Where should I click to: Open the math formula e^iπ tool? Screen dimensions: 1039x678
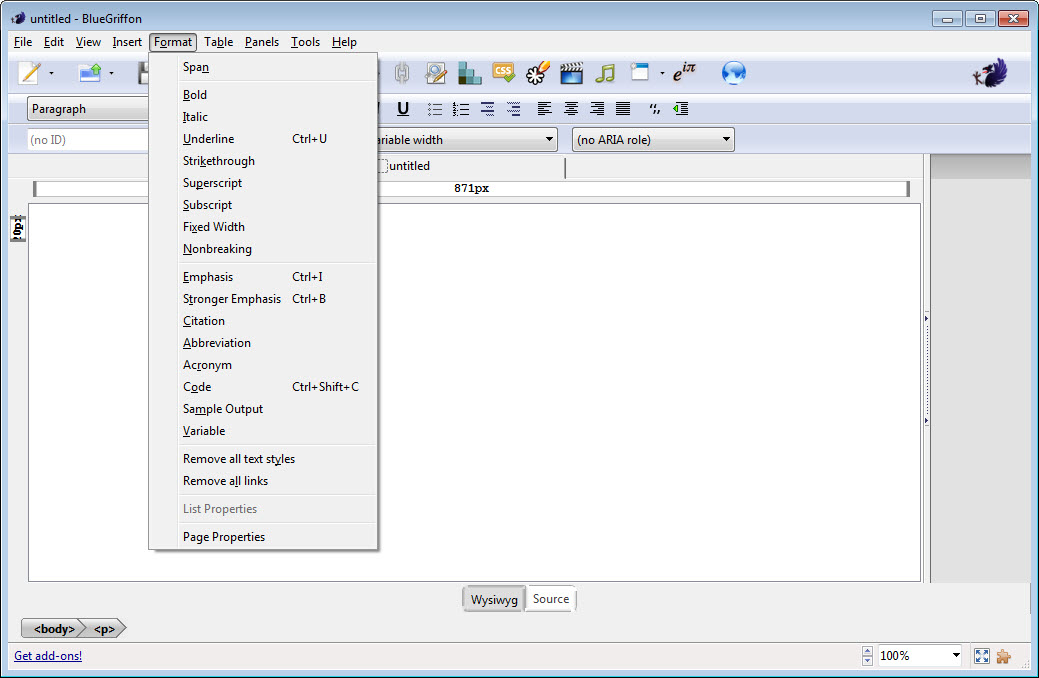pyautogui.click(x=683, y=73)
